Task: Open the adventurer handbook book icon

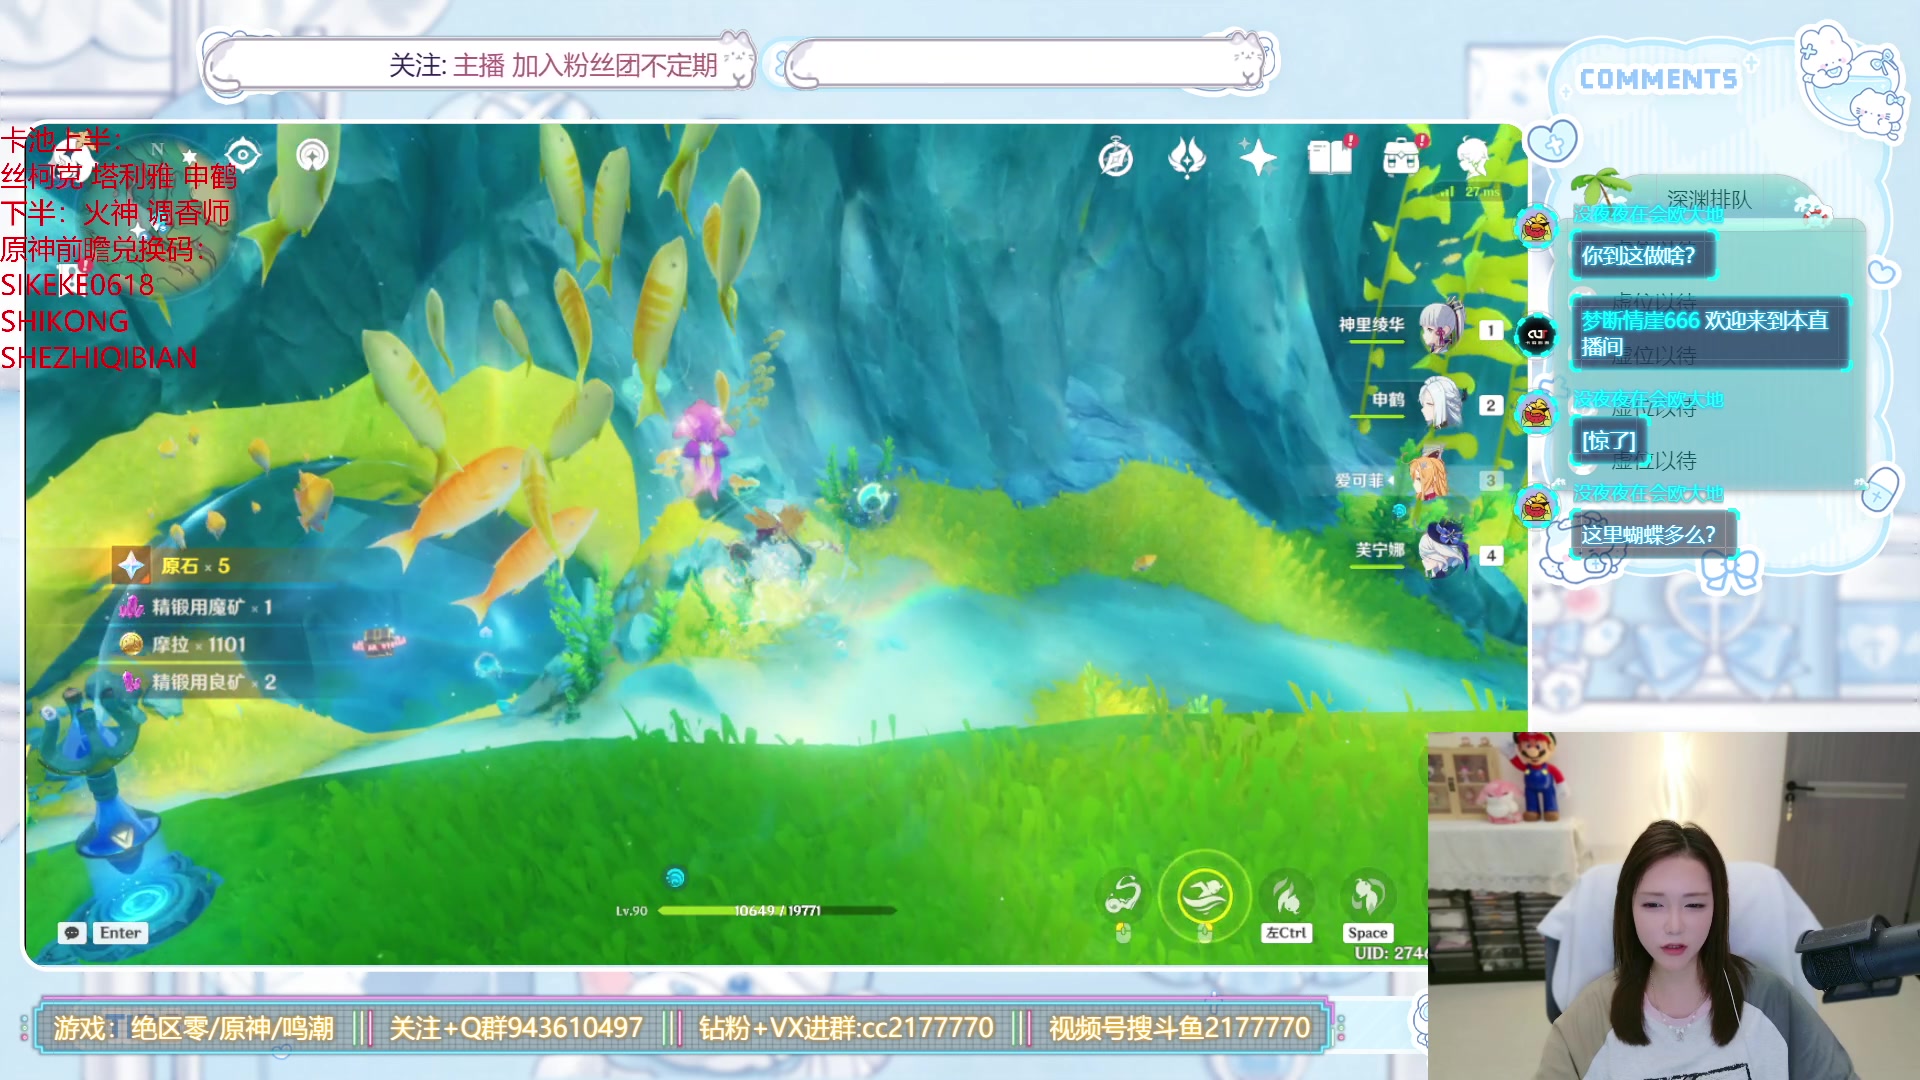Action: (x=1330, y=157)
